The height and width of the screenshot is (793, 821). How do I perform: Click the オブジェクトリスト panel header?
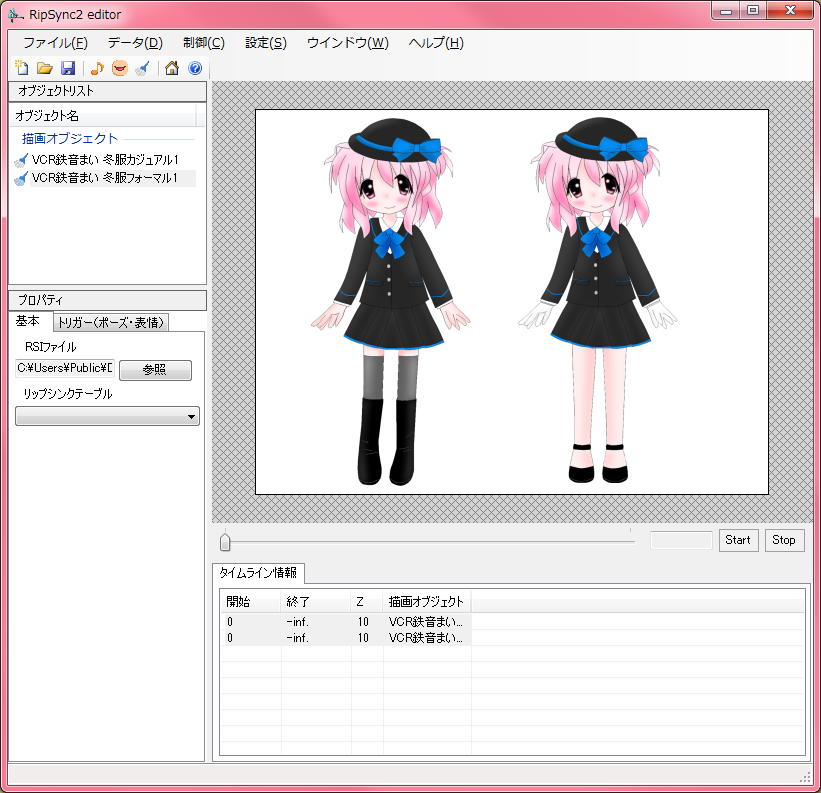tap(107, 91)
